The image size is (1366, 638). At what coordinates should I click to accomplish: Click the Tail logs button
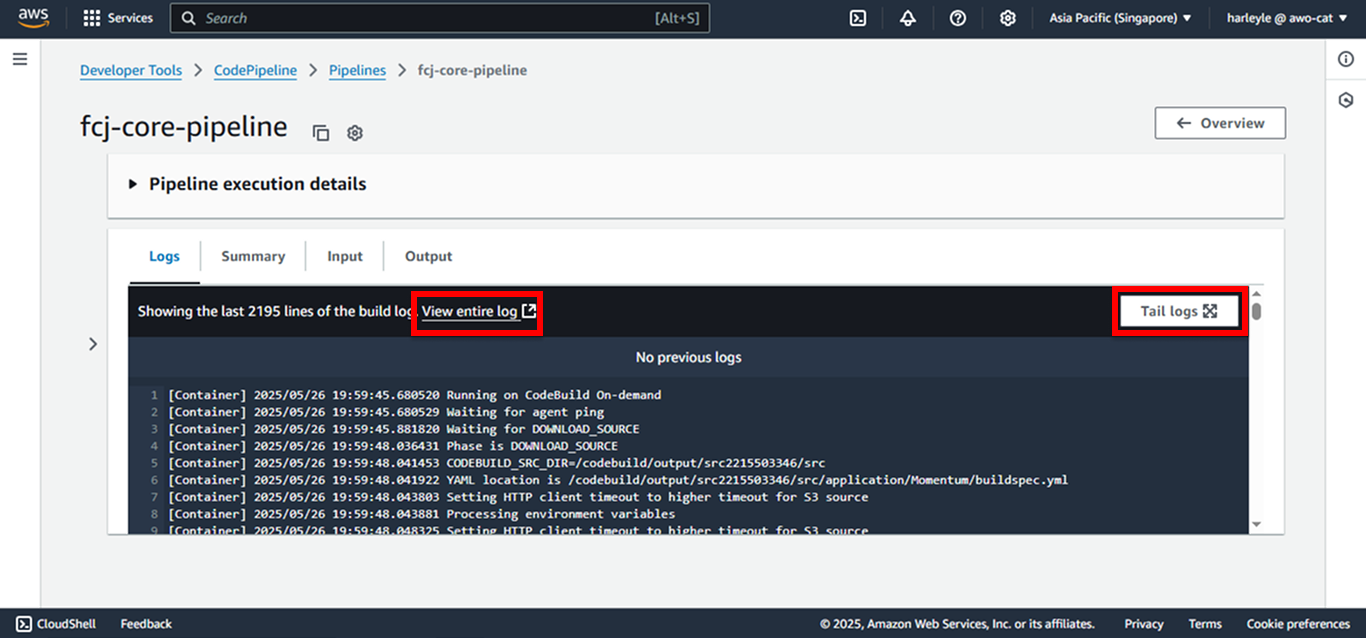1179,311
